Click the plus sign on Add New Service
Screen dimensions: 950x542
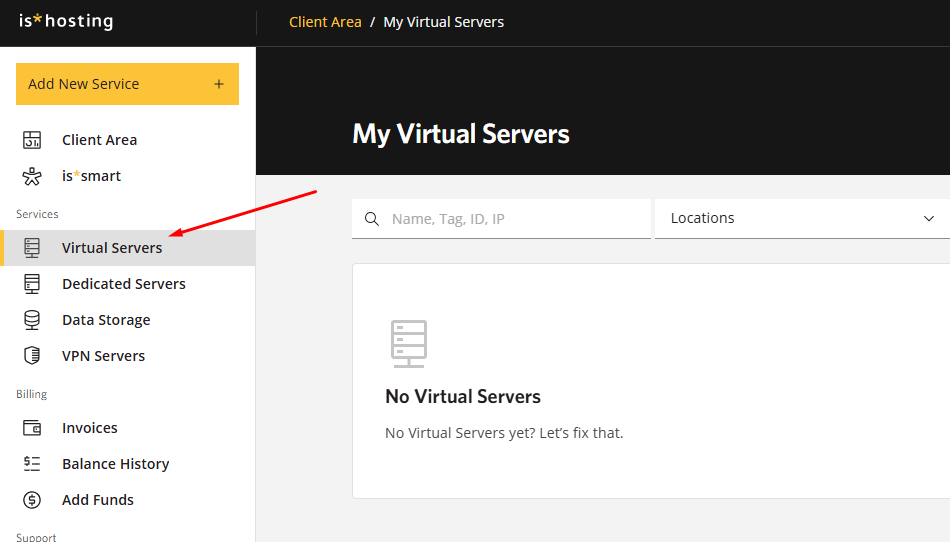coord(219,84)
